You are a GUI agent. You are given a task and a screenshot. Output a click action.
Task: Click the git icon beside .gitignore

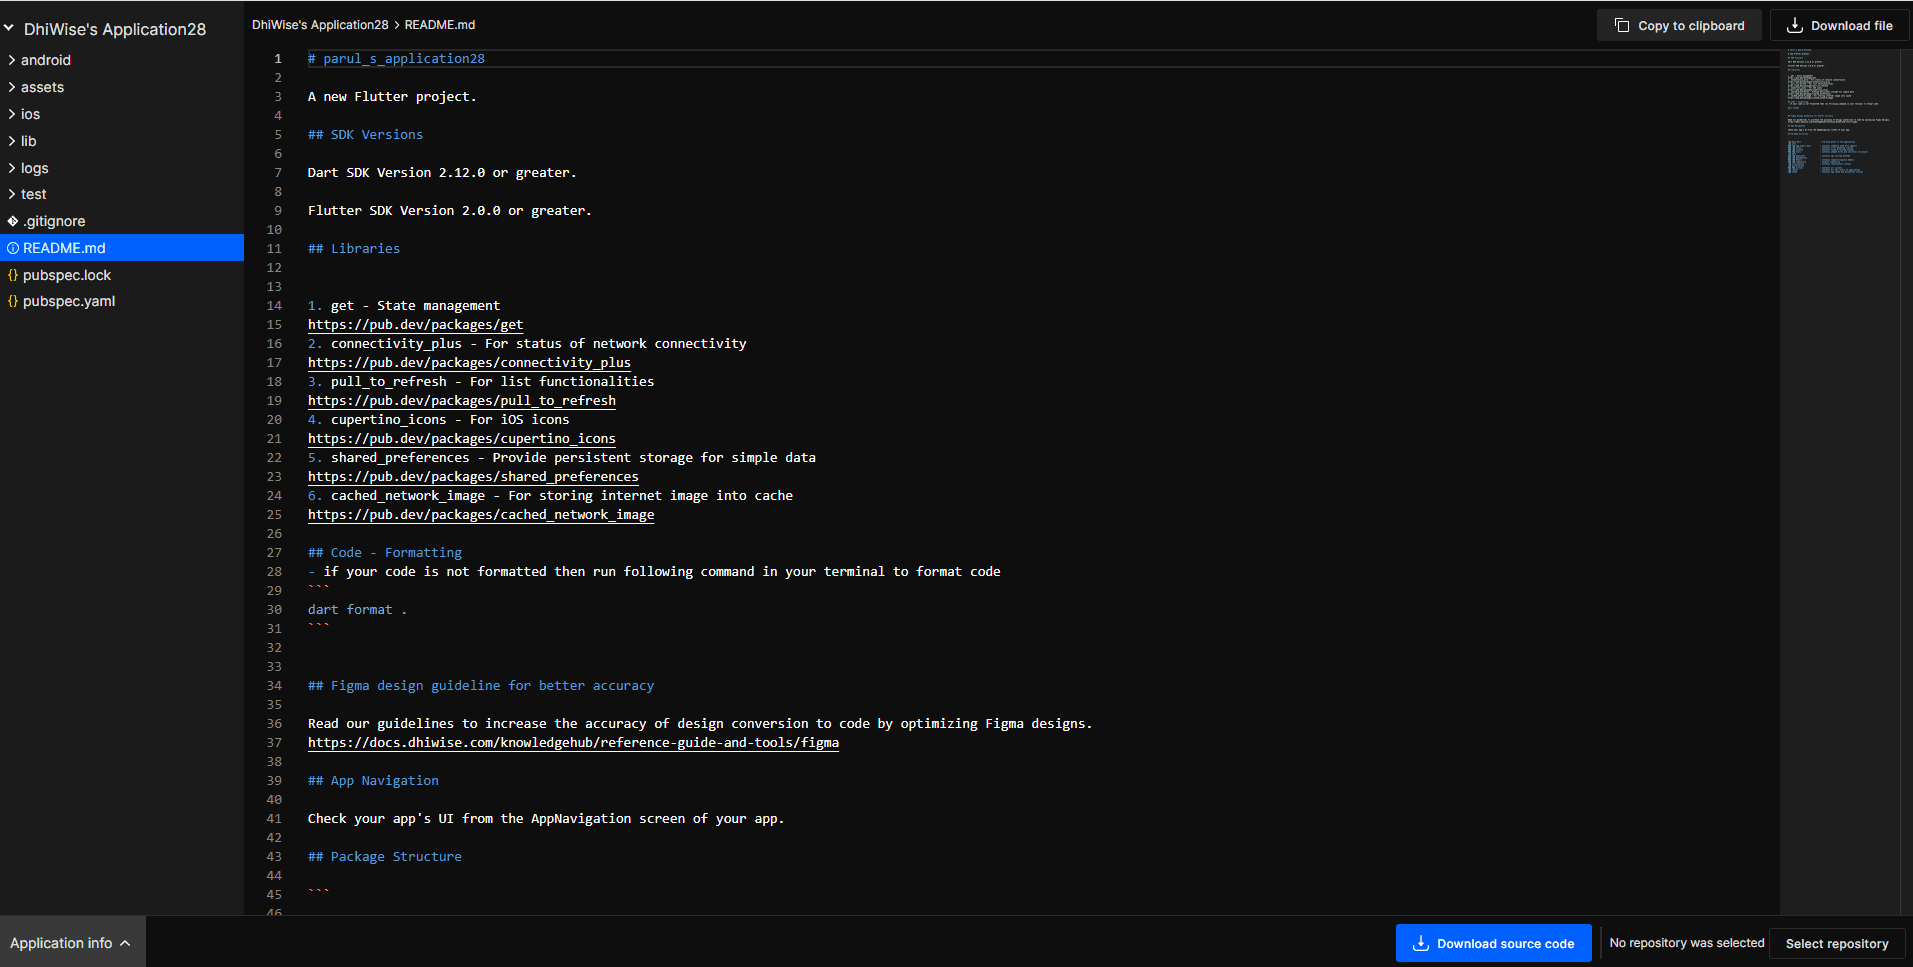click(x=13, y=221)
